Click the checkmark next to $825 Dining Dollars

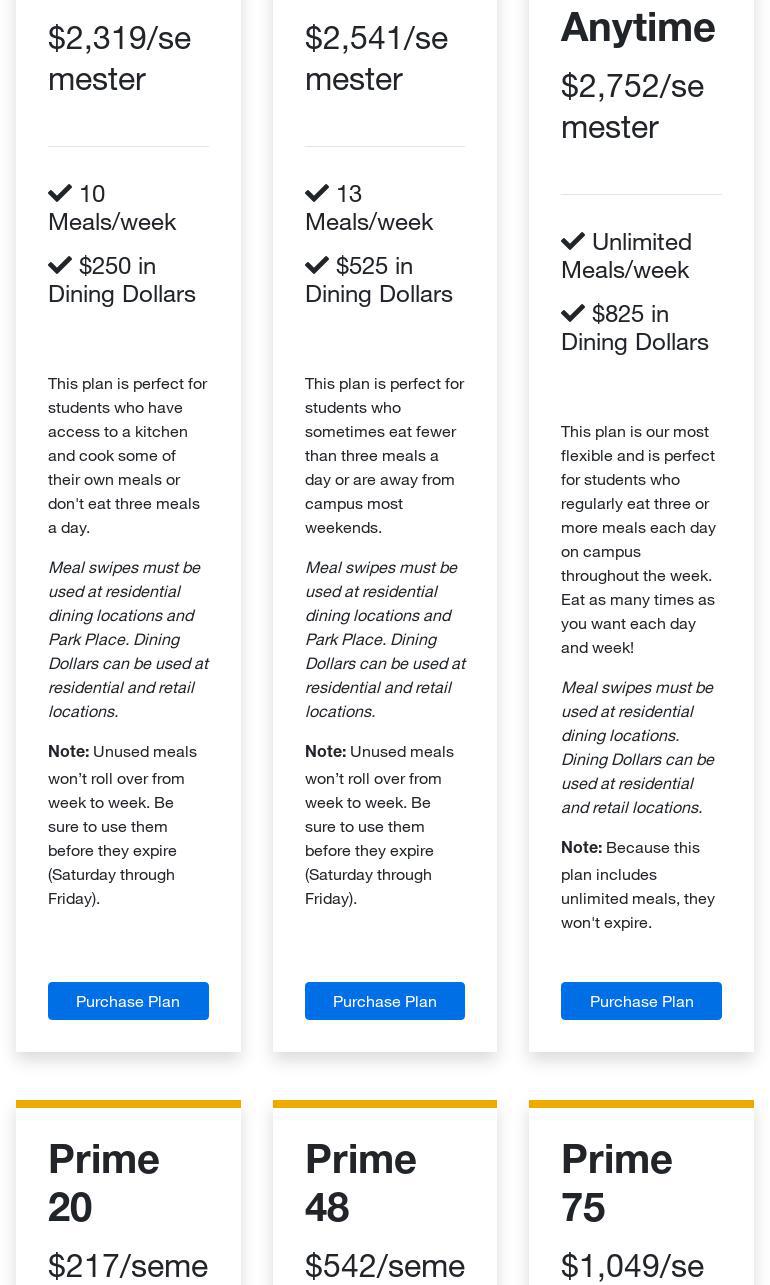point(573,313)
